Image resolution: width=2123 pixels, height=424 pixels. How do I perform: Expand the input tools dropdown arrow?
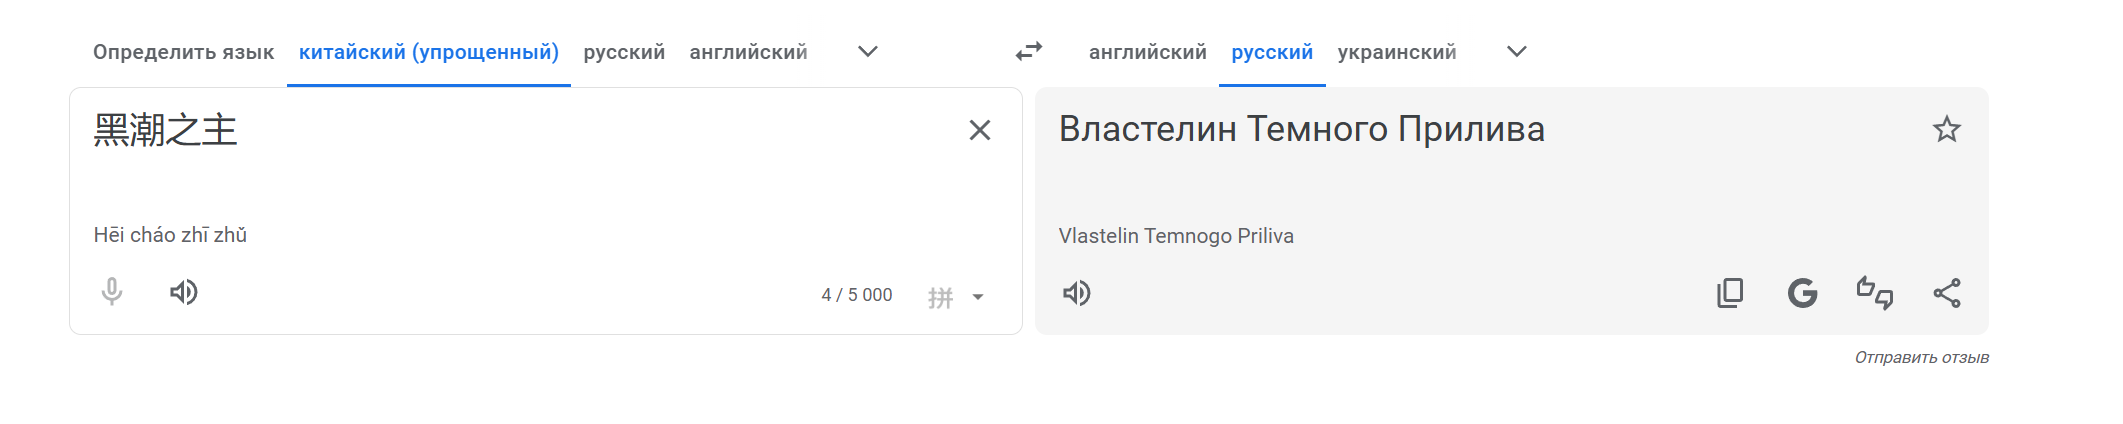pos(978,297)
